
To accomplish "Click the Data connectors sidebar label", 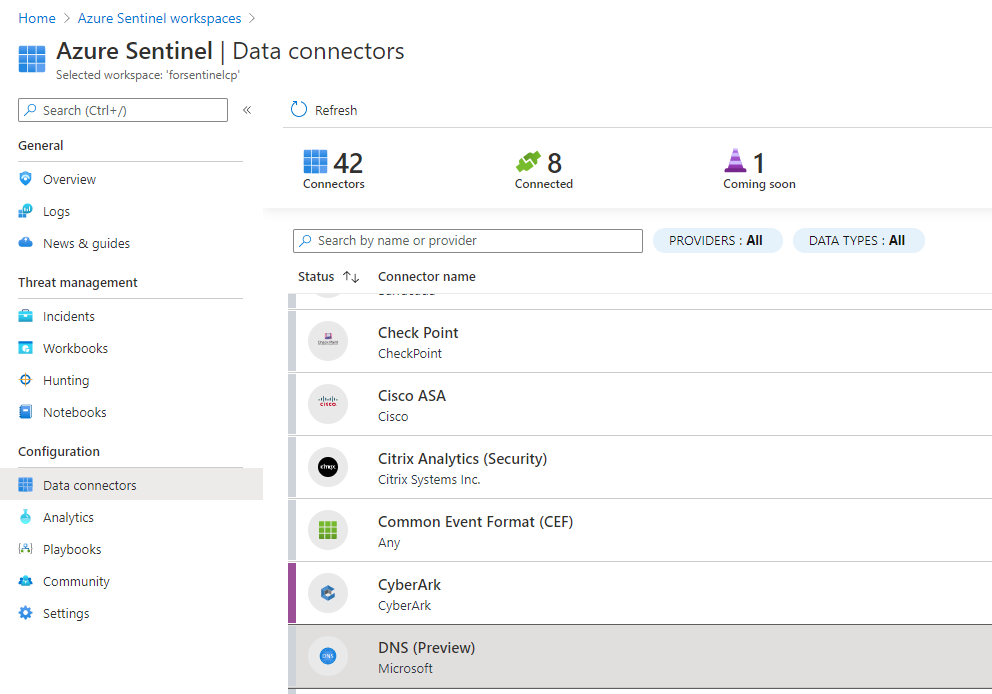I will pyautogui.click(x=90, y=485).
